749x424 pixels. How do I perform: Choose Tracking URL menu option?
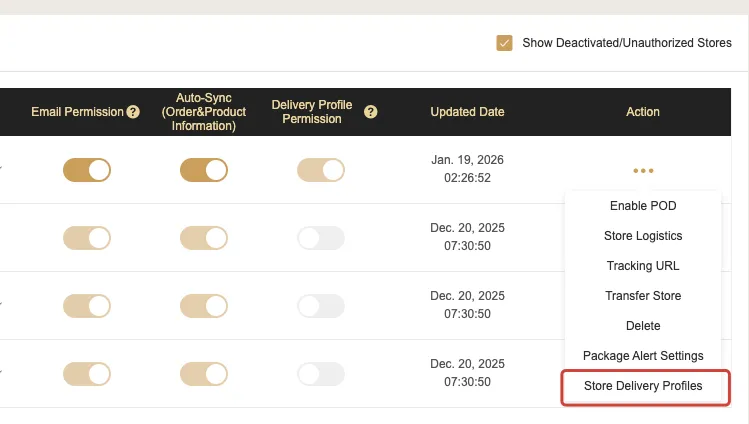(643, 266)
